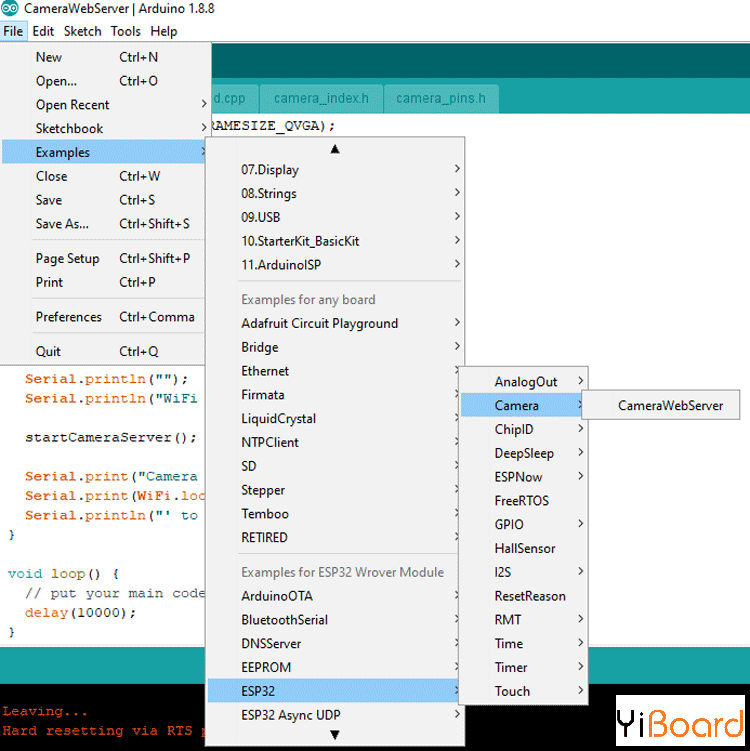Viewport: 750px width, 751px height.
Task: Open the Firmata examples entry
Action: [x=333, y=395]
